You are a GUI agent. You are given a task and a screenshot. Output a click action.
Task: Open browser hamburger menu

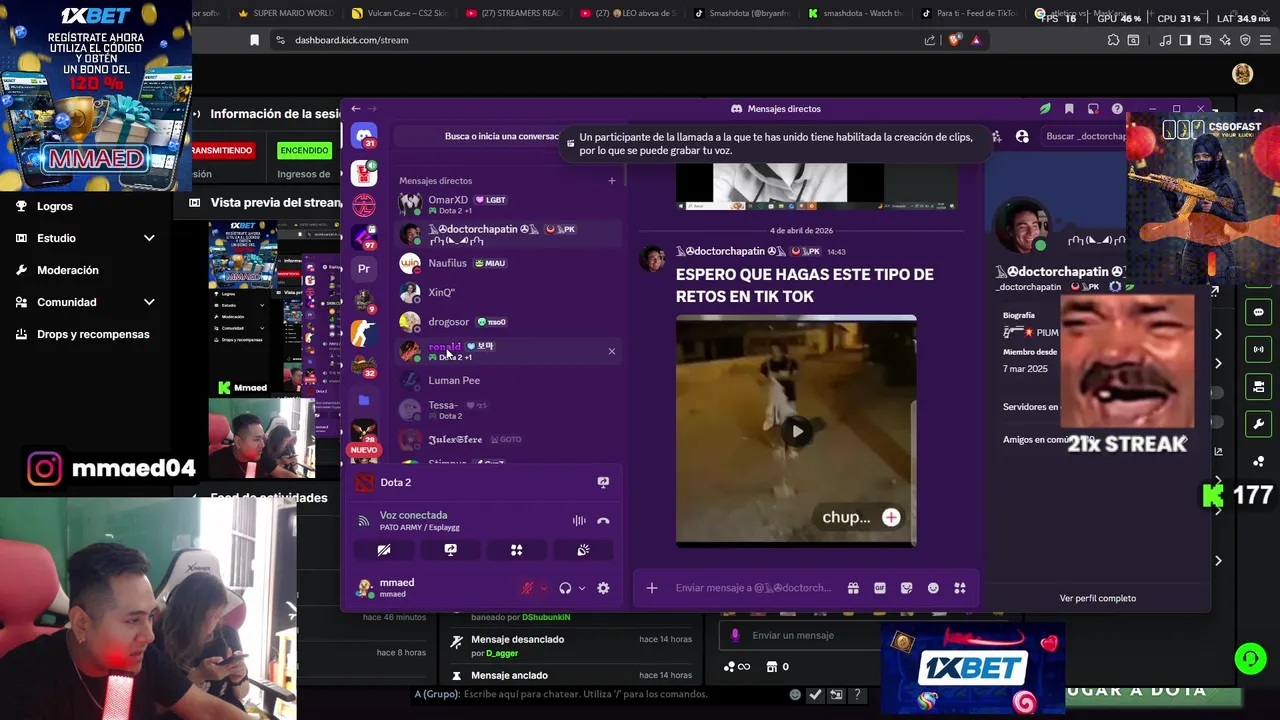(1265, 40)
